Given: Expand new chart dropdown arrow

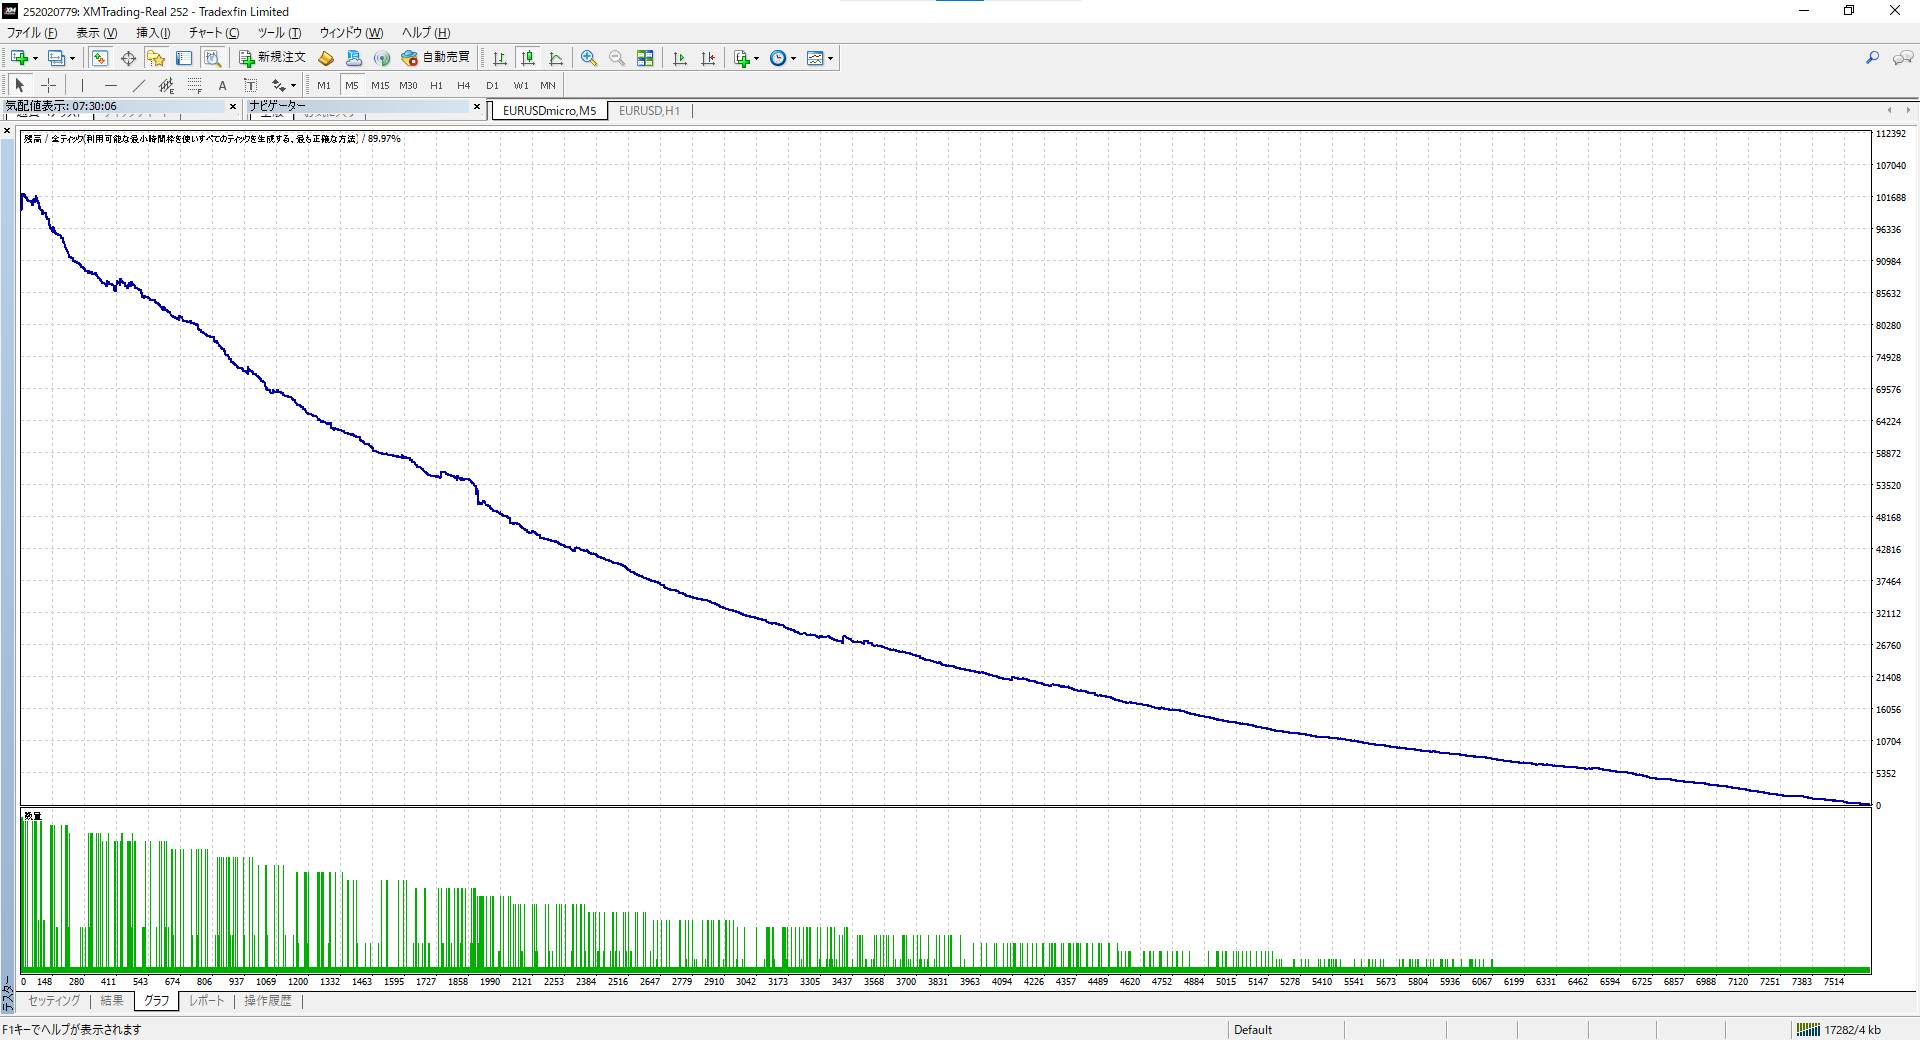Looking at the screenshot, I should pos(36,58).
